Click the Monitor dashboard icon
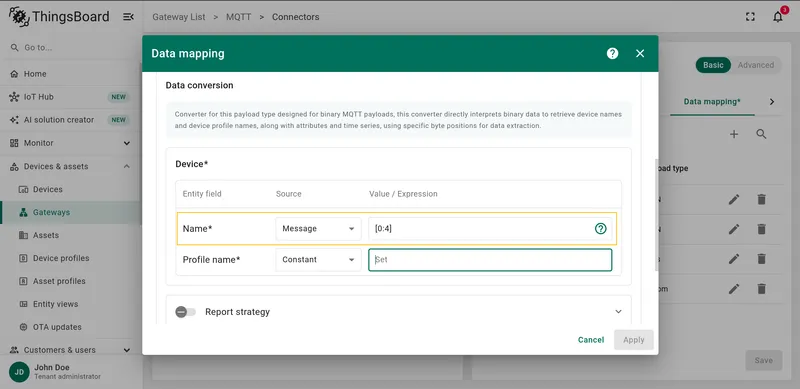 click(14, 143)
